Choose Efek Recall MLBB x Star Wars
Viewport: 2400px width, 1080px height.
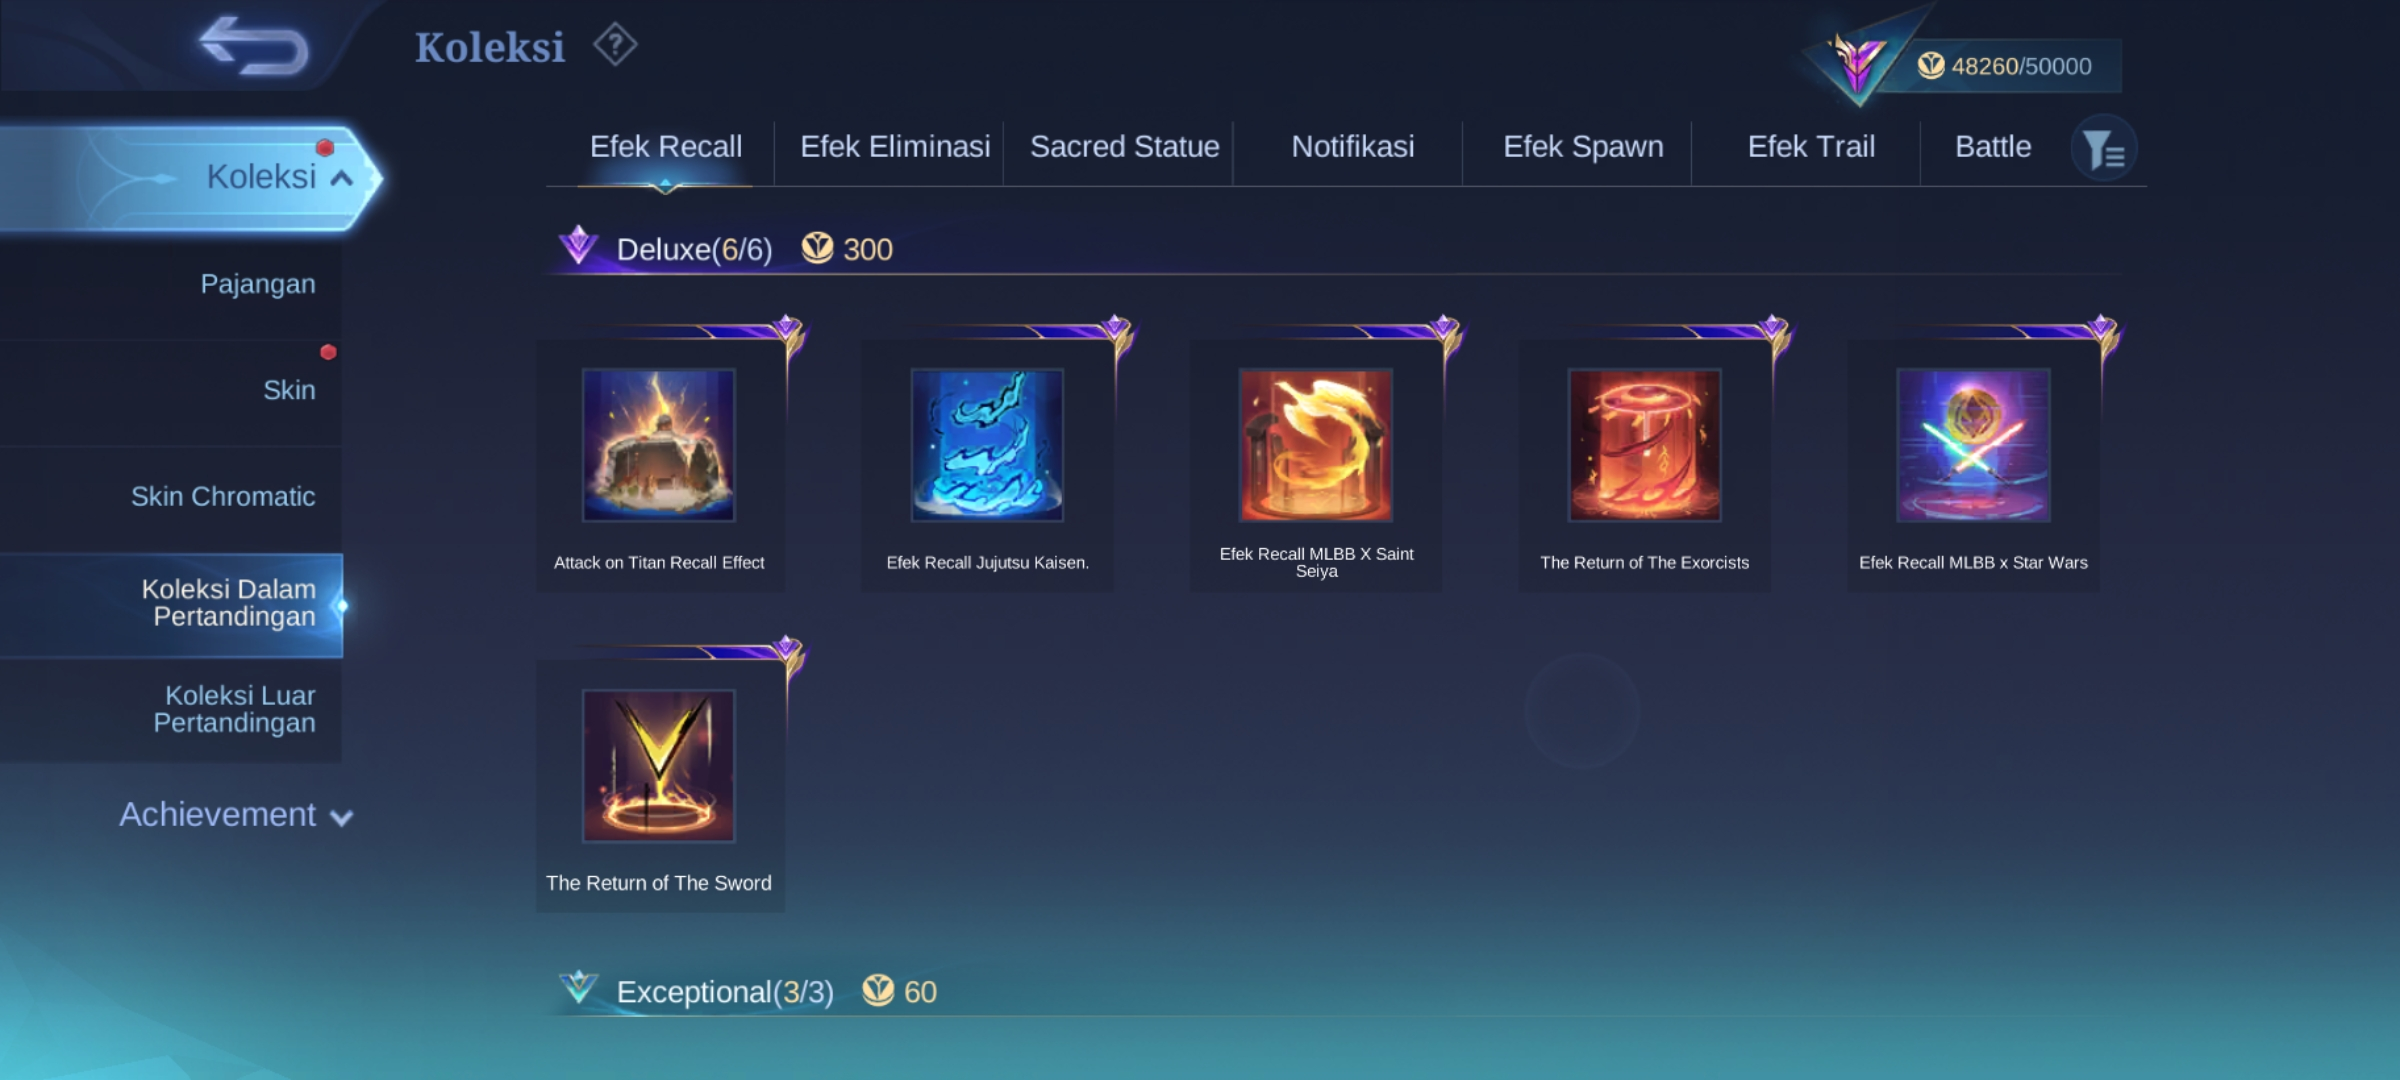click(1974, 445)
